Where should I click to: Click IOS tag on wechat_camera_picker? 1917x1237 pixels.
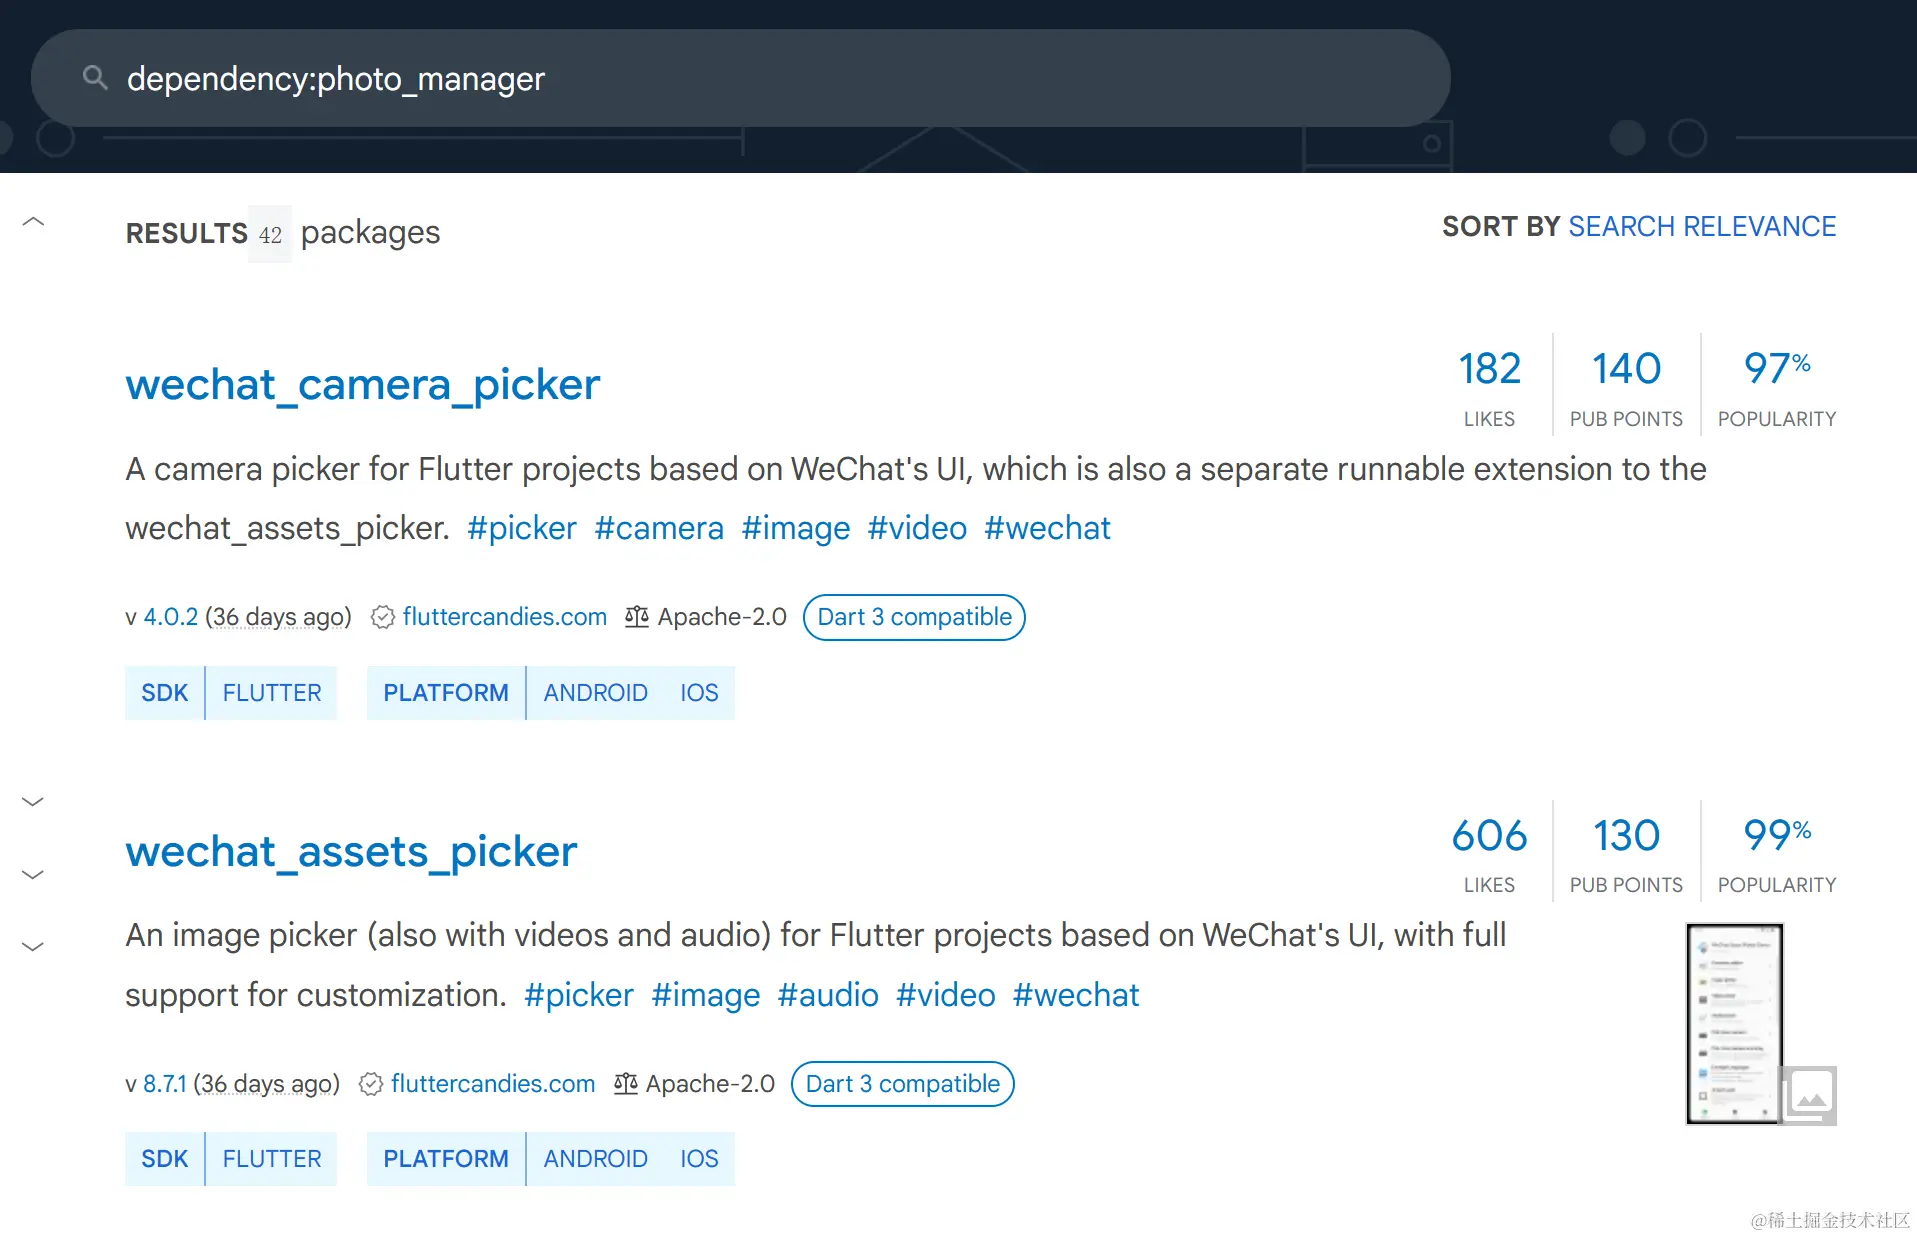click(699, 693)
